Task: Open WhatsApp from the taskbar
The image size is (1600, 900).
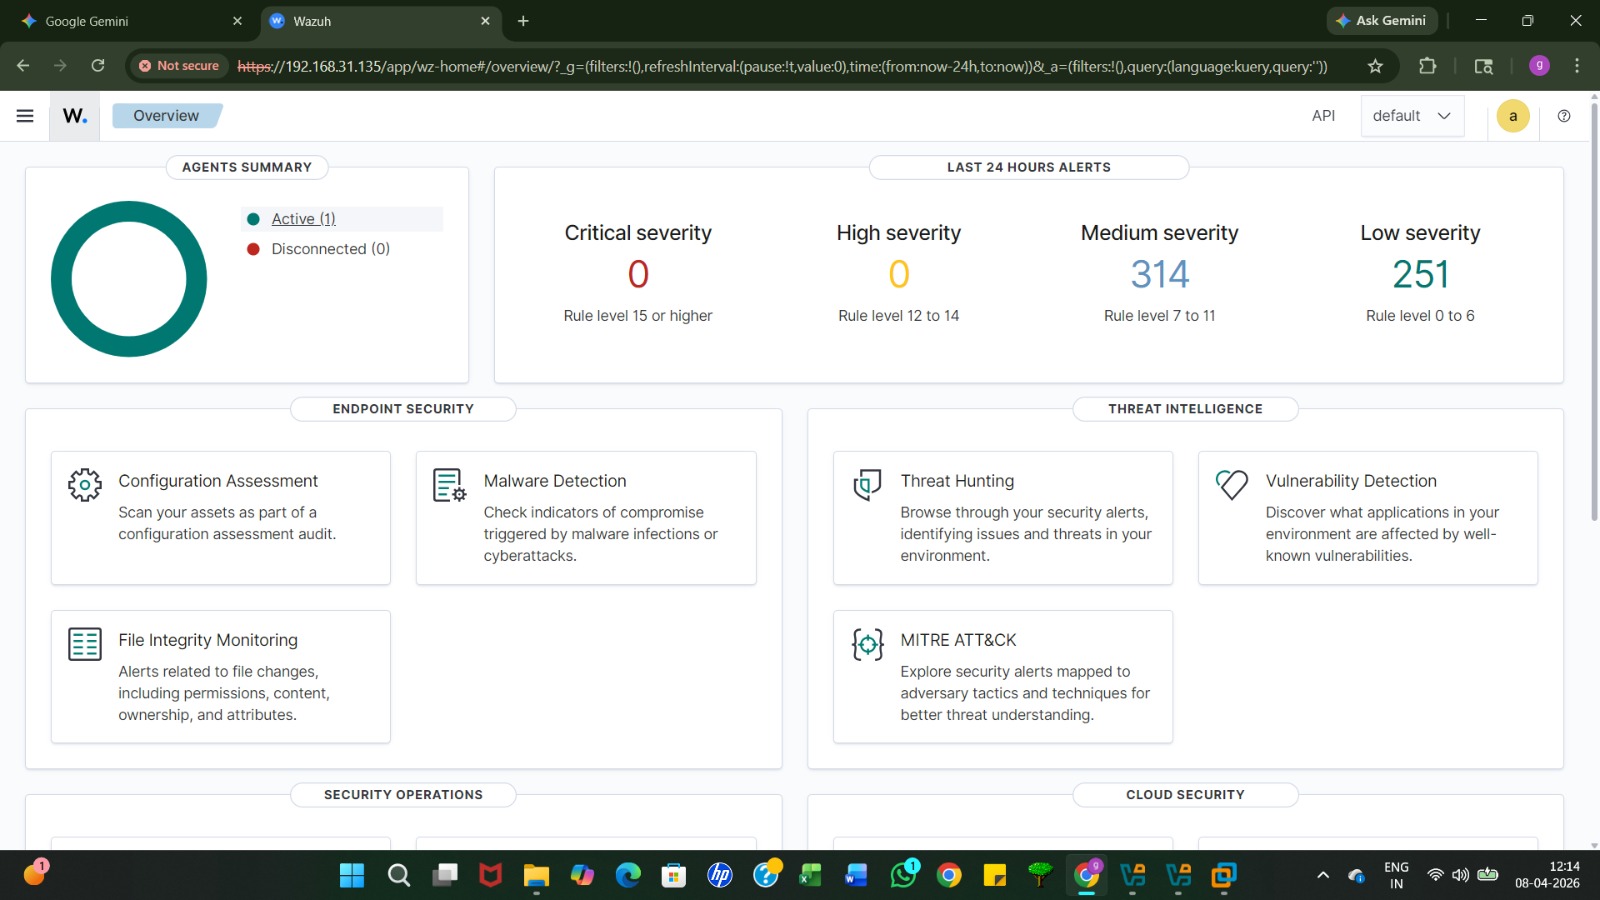Action: coord(904,876)
